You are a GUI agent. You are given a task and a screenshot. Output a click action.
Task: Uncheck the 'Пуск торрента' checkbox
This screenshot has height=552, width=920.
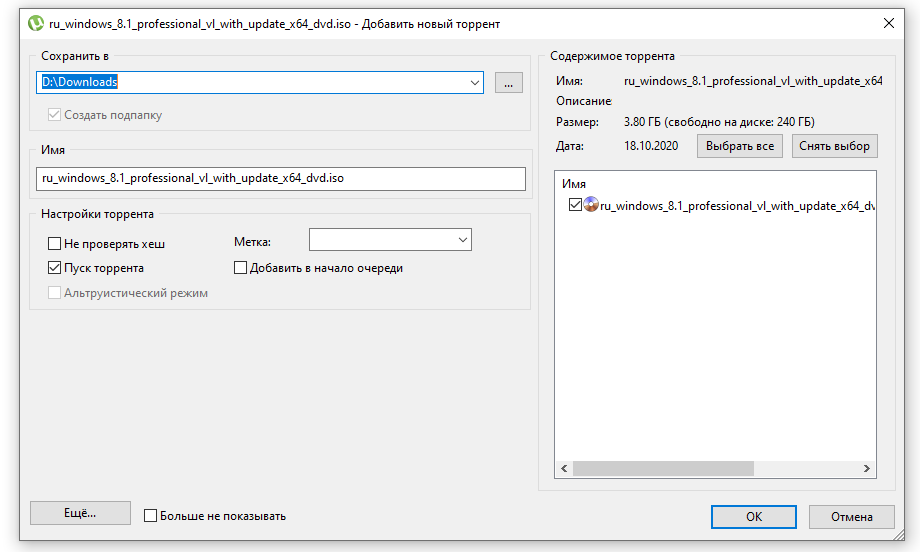(55, 268)
